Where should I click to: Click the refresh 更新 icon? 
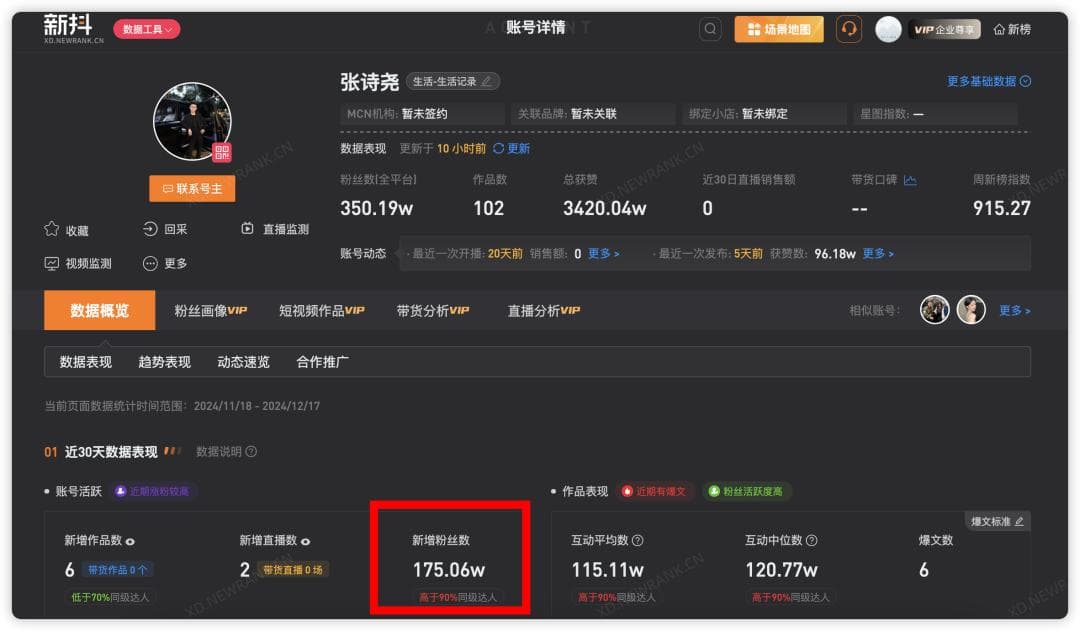[x=499, y=148]
